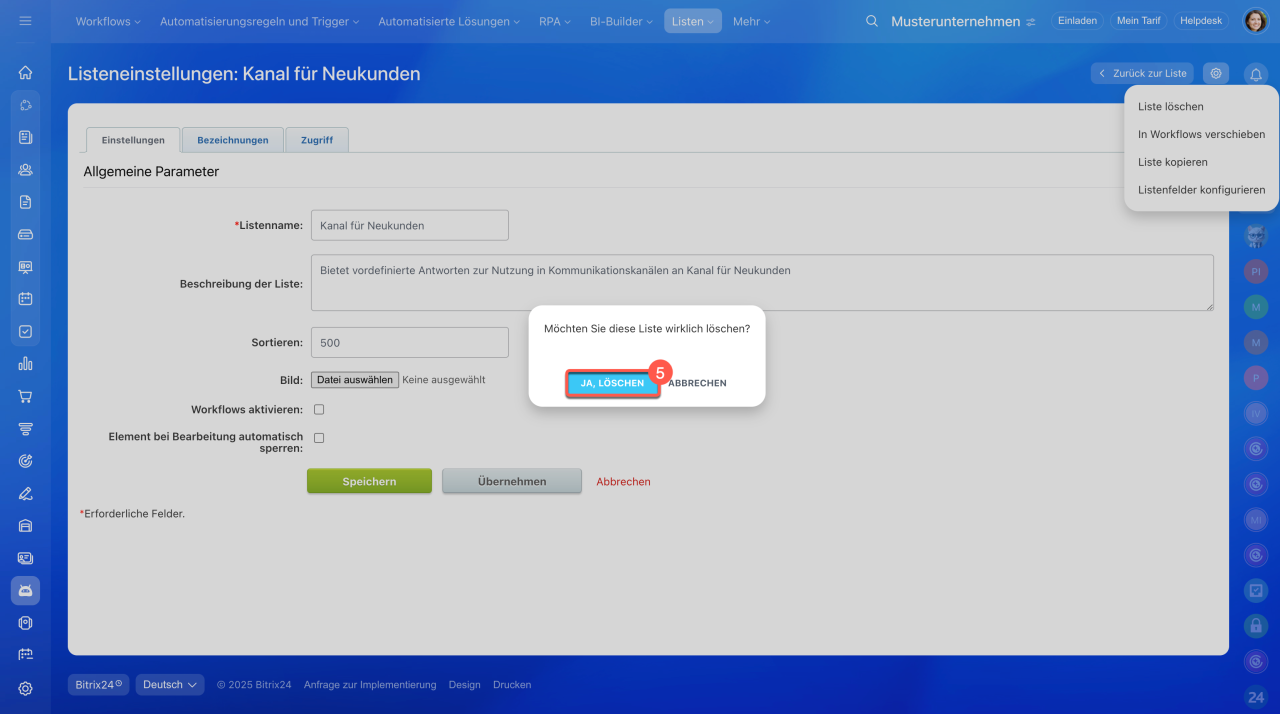This screenshot has width=1280, height=714.
Task: Expand the BI-Builder menu
Action: (621, 21)
